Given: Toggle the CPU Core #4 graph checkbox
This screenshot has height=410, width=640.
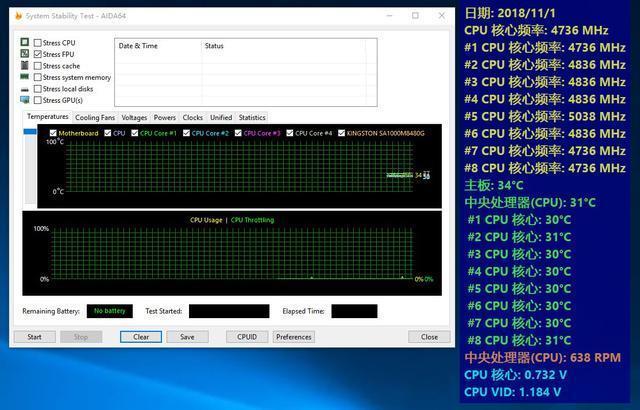Looking at the screenshot, I should [290, 133].
